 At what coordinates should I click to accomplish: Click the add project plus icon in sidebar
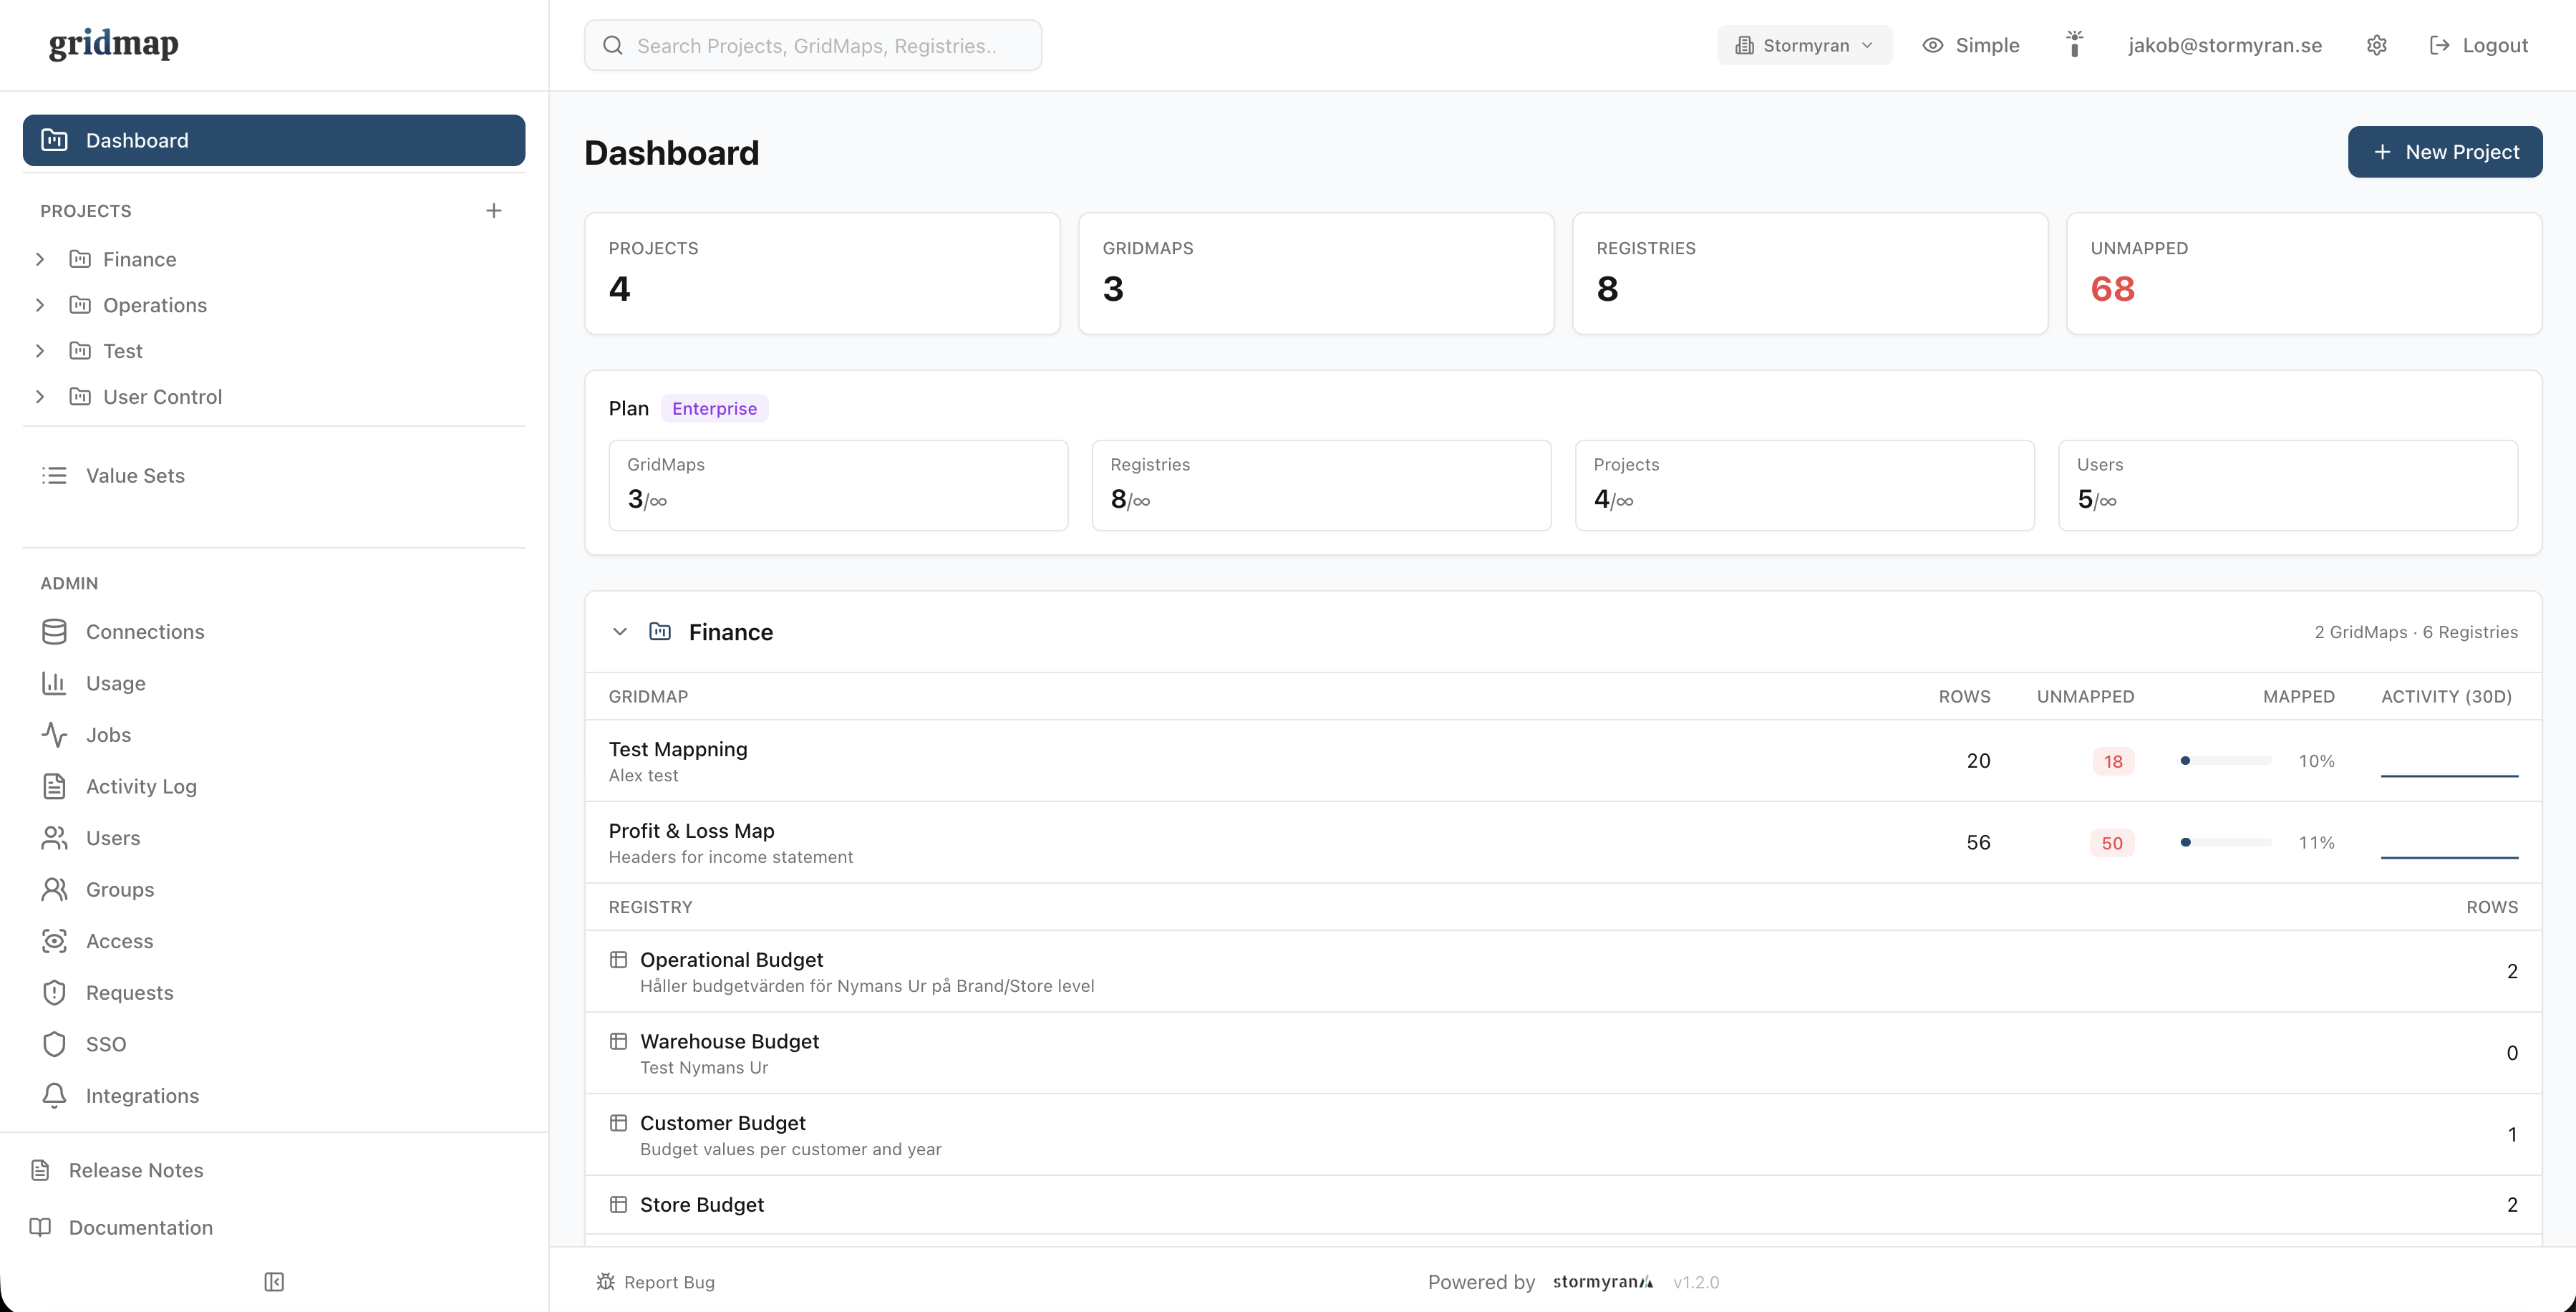[x=493, y=210]
